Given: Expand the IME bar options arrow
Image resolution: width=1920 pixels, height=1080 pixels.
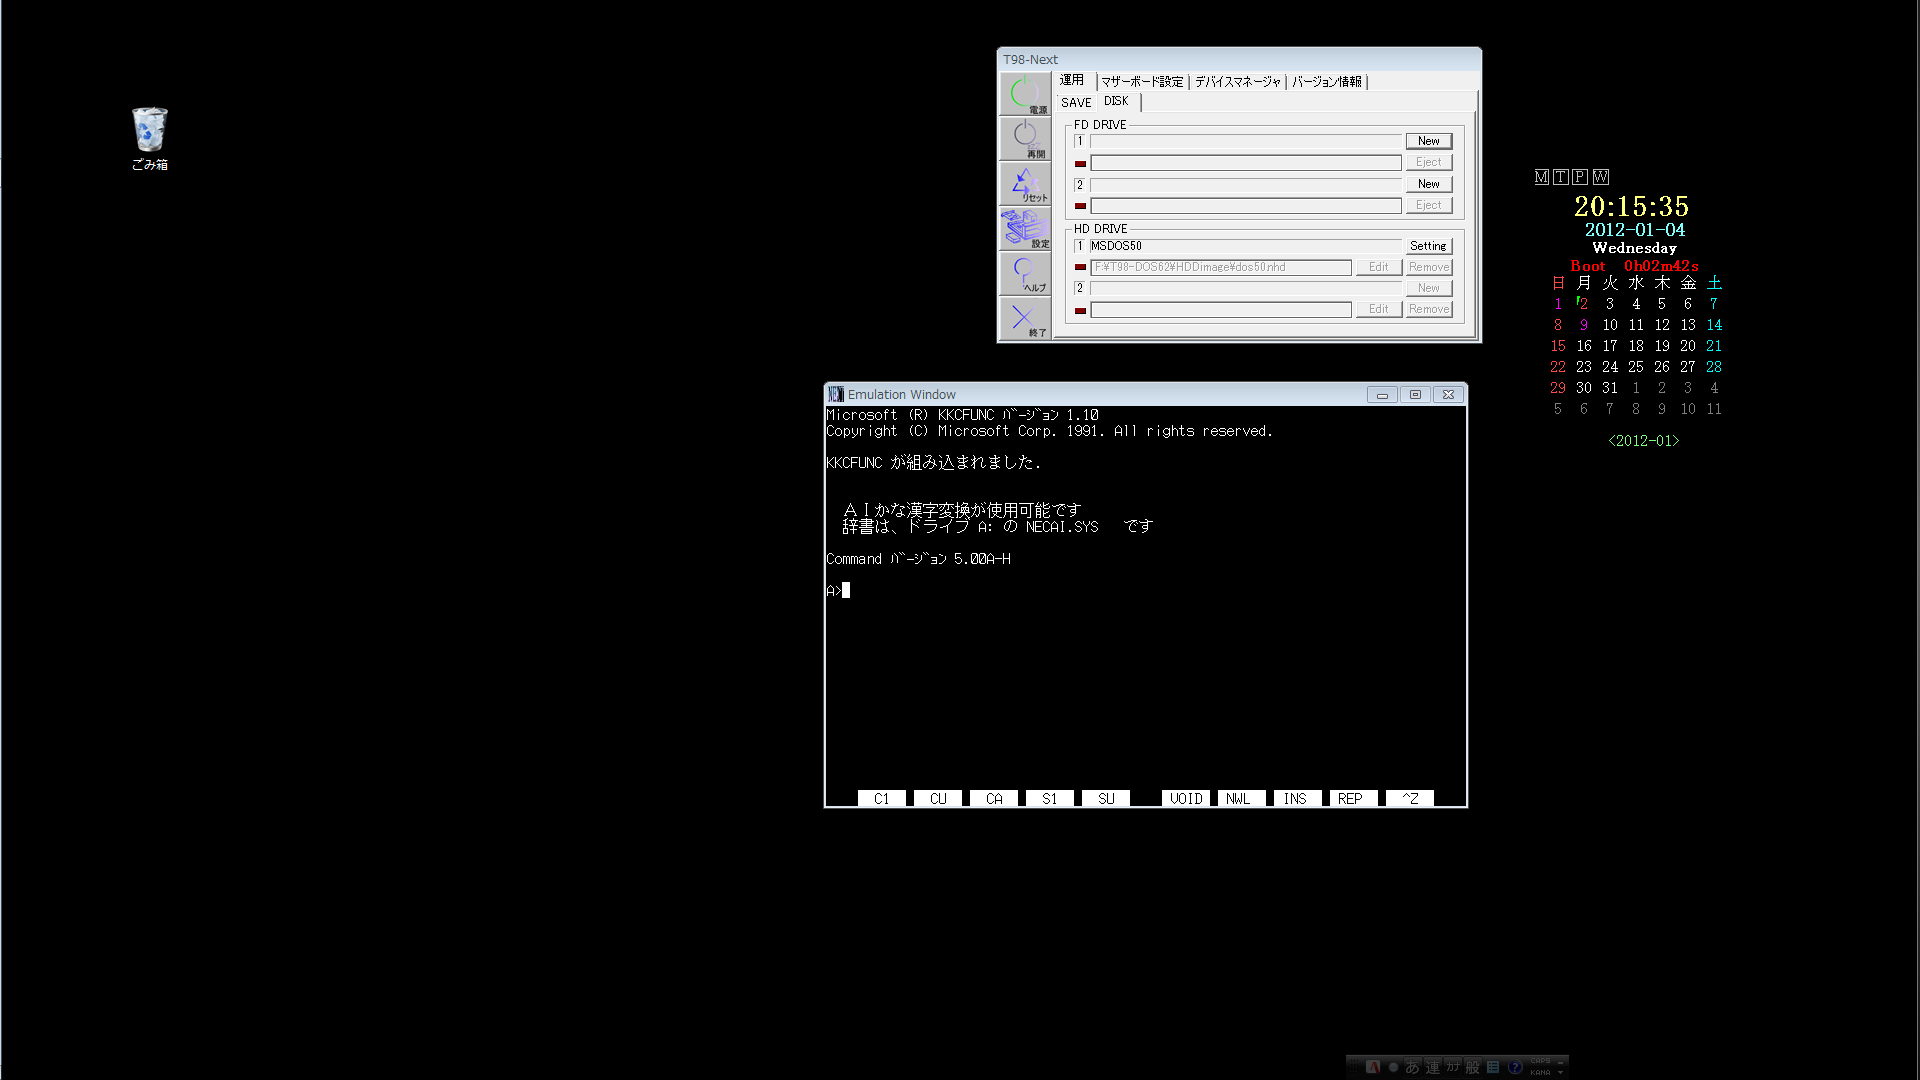Looking at the screenshot, I should click(x=1560, y=1072).
